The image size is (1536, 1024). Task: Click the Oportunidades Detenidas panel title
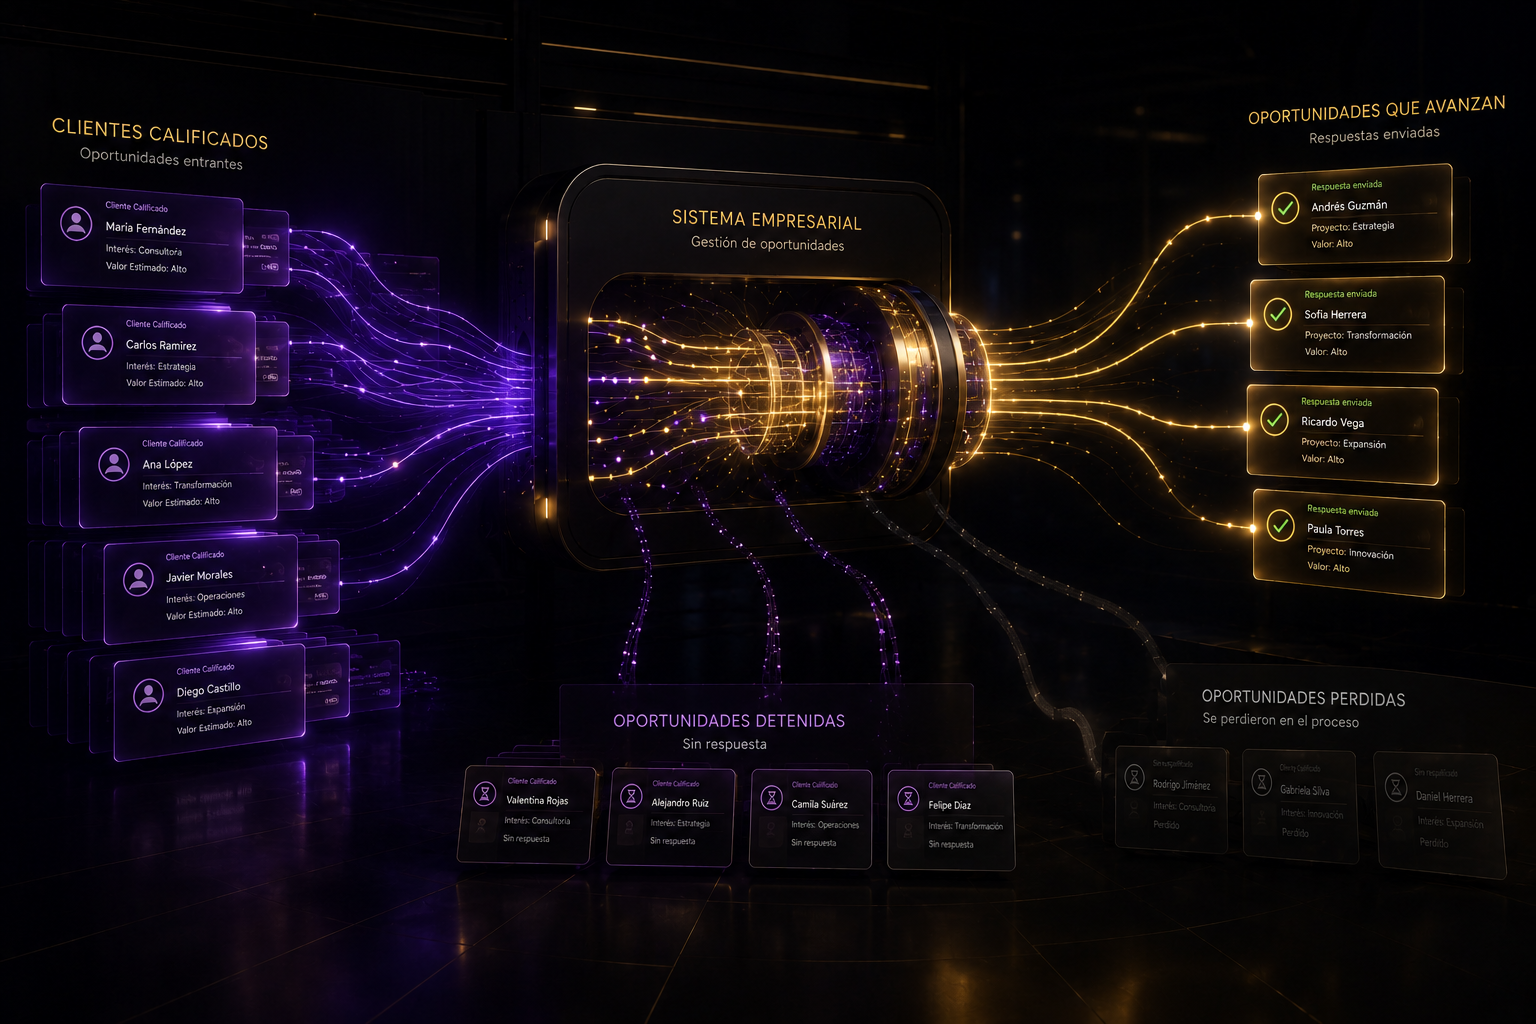(729, 721)
